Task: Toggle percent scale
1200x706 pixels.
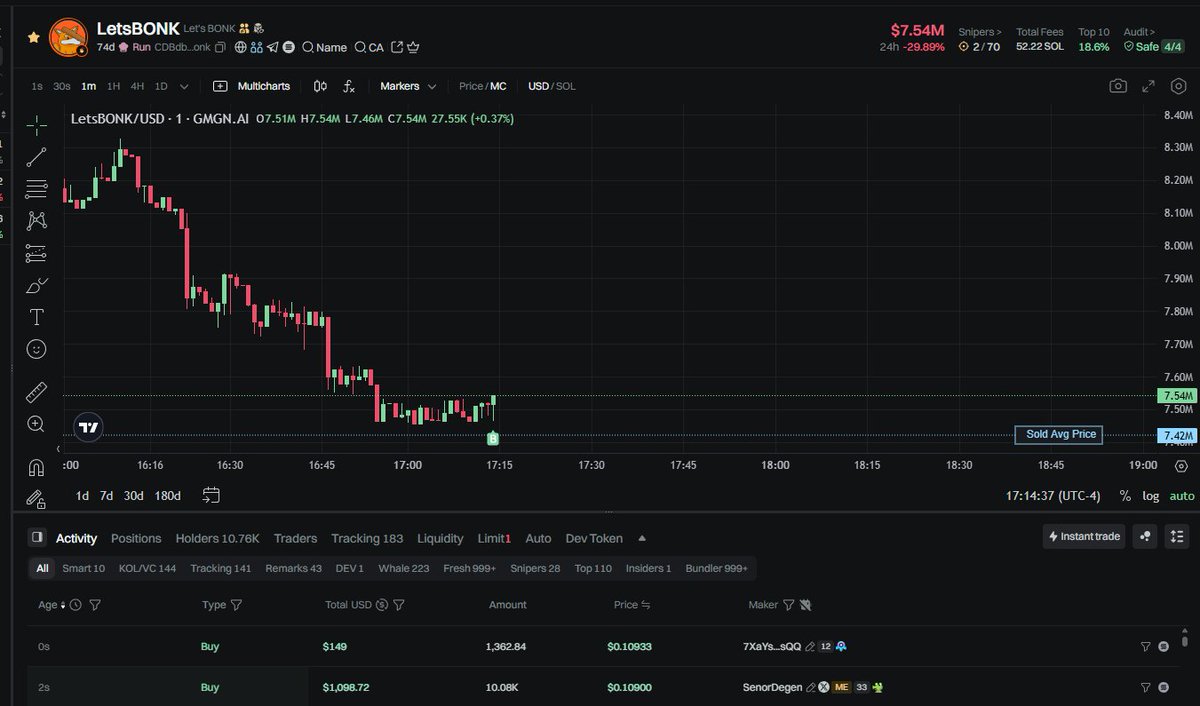Action: pyautogui.click(x=1125, y=496)
